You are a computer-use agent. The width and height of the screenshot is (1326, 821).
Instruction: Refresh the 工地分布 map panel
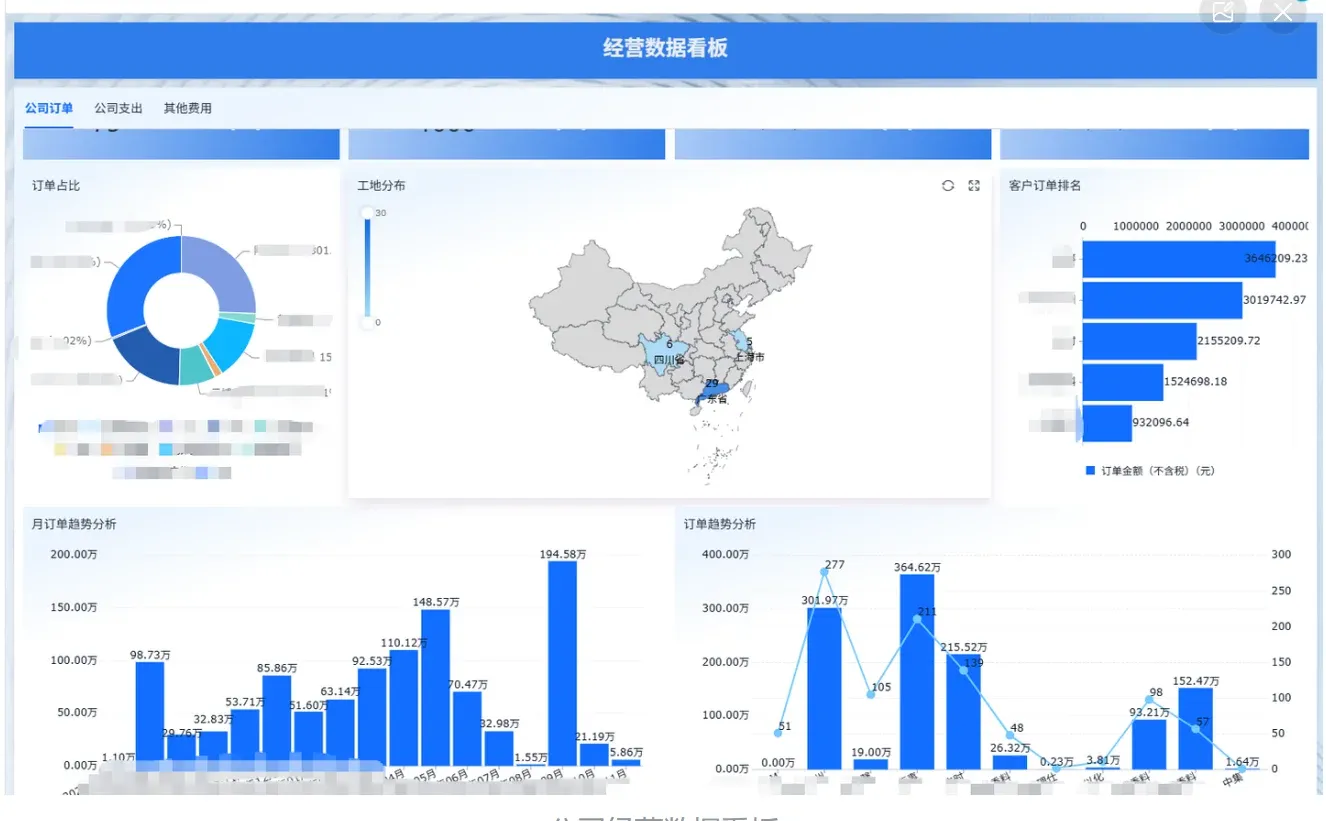948,186
